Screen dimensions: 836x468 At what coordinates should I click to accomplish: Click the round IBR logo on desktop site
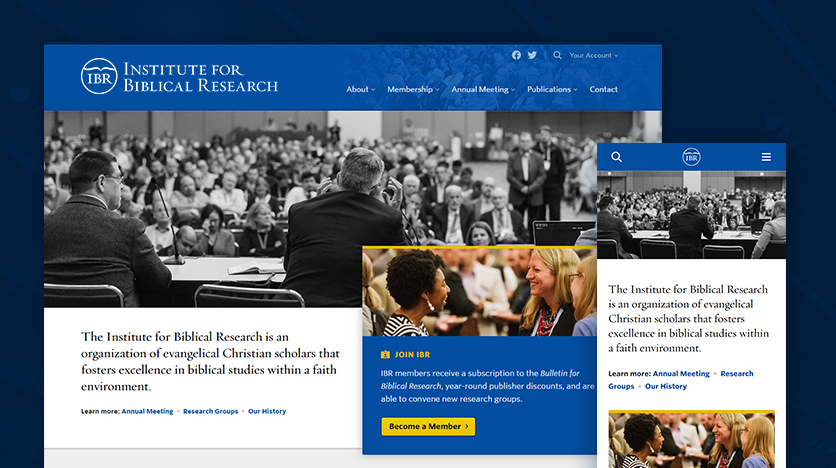tap(99, 76)
